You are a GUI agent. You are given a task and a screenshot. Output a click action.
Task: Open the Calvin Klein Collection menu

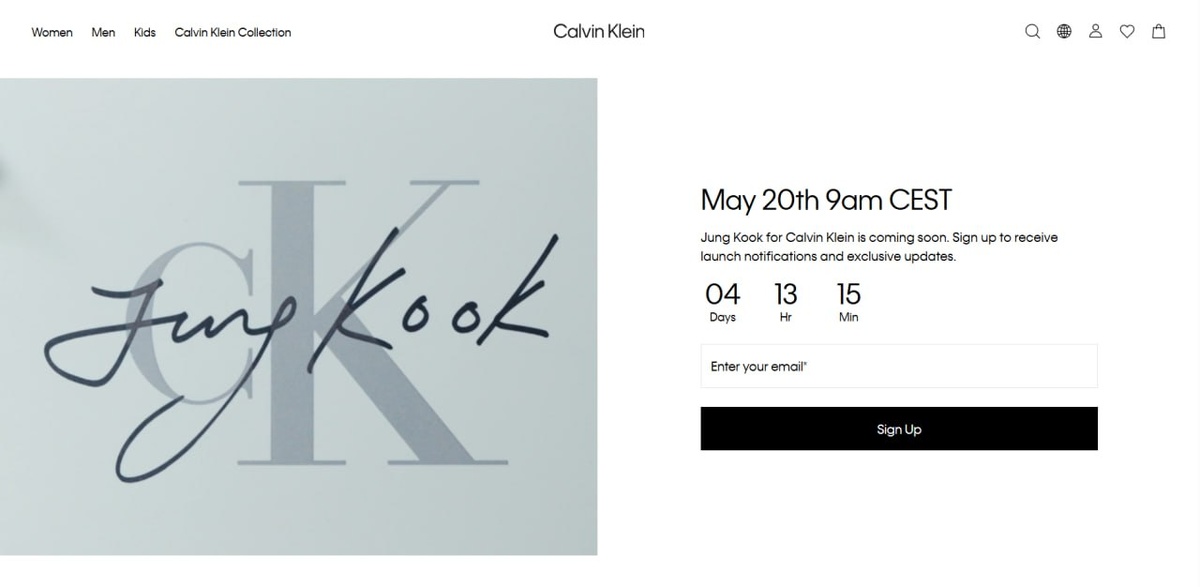233,32
